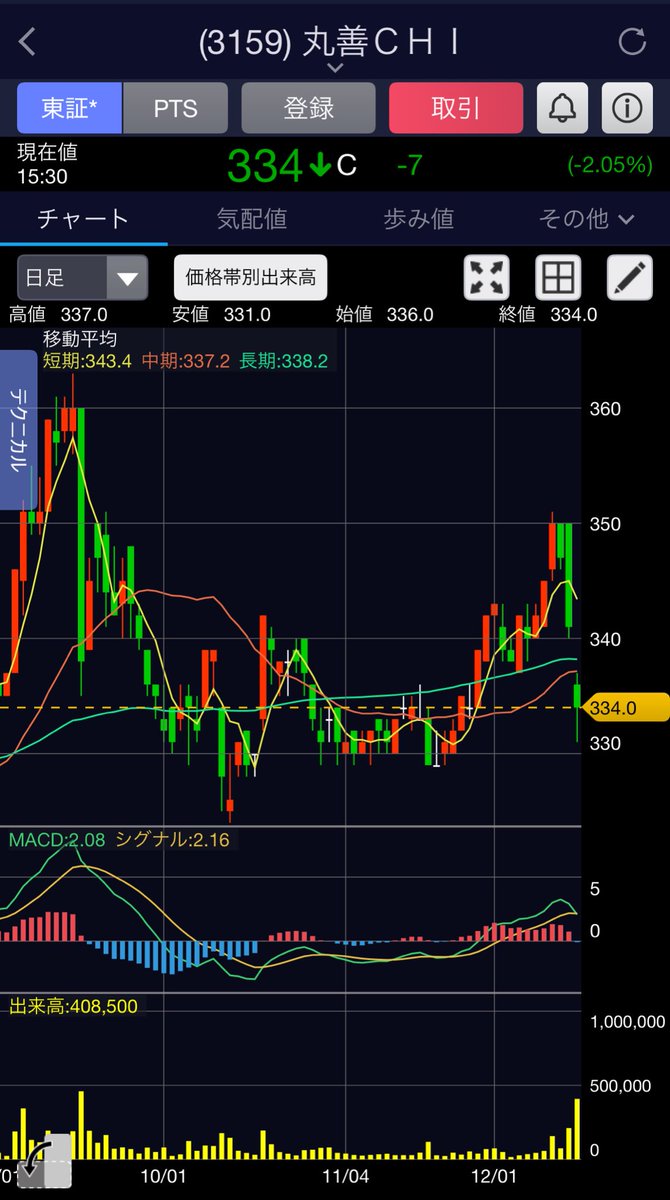Tap the 出来高:408,500 volume label

[73, 1005]
